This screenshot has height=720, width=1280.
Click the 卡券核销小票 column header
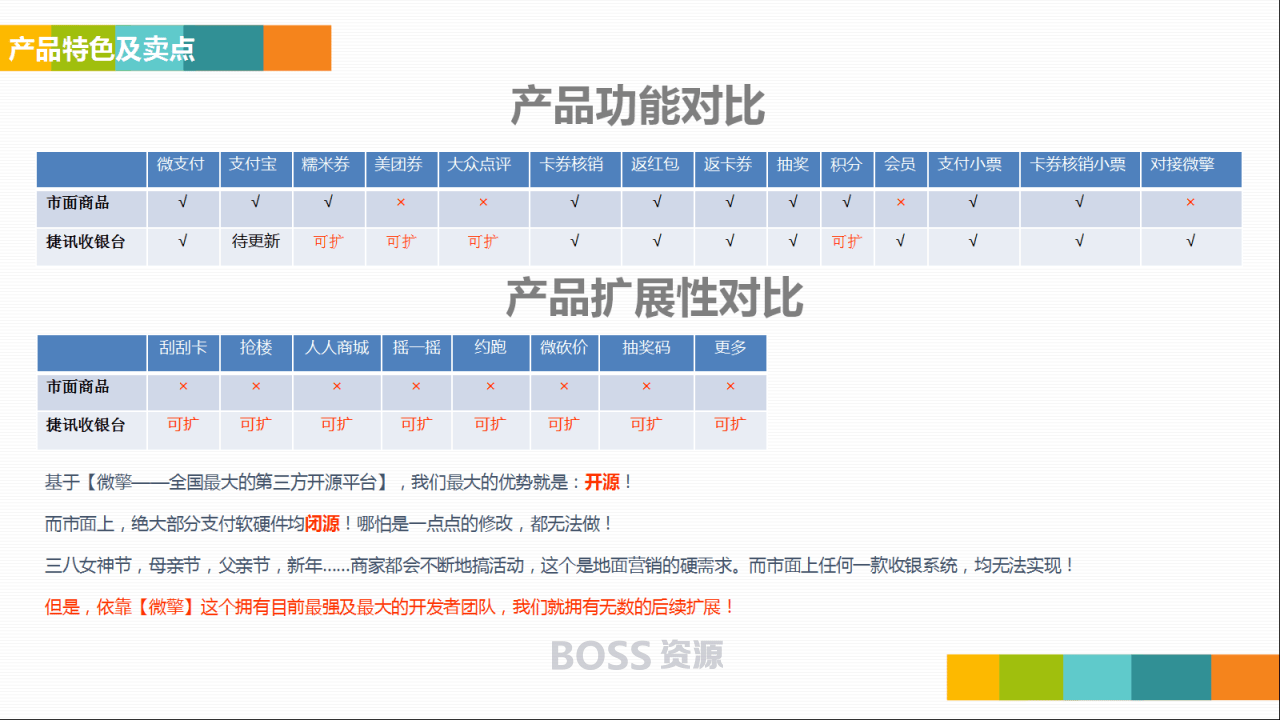(x=1080, y=169)
